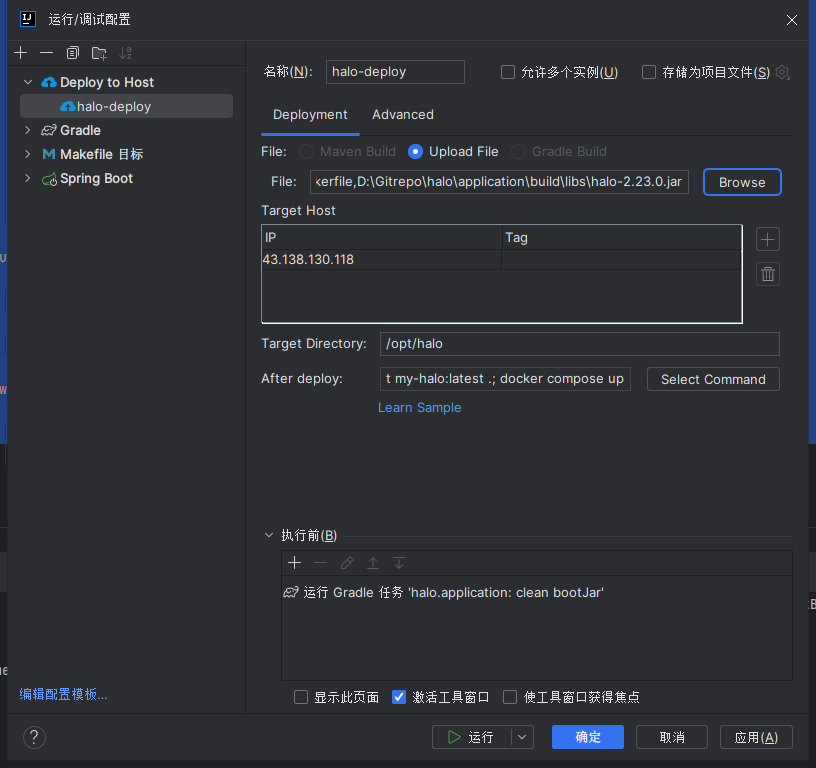Toggle the 存储为项目文件 checkbox
Image resolution: width=816 pixels, height=768 pixels.
pyautogui.click(x=649, y=72)
